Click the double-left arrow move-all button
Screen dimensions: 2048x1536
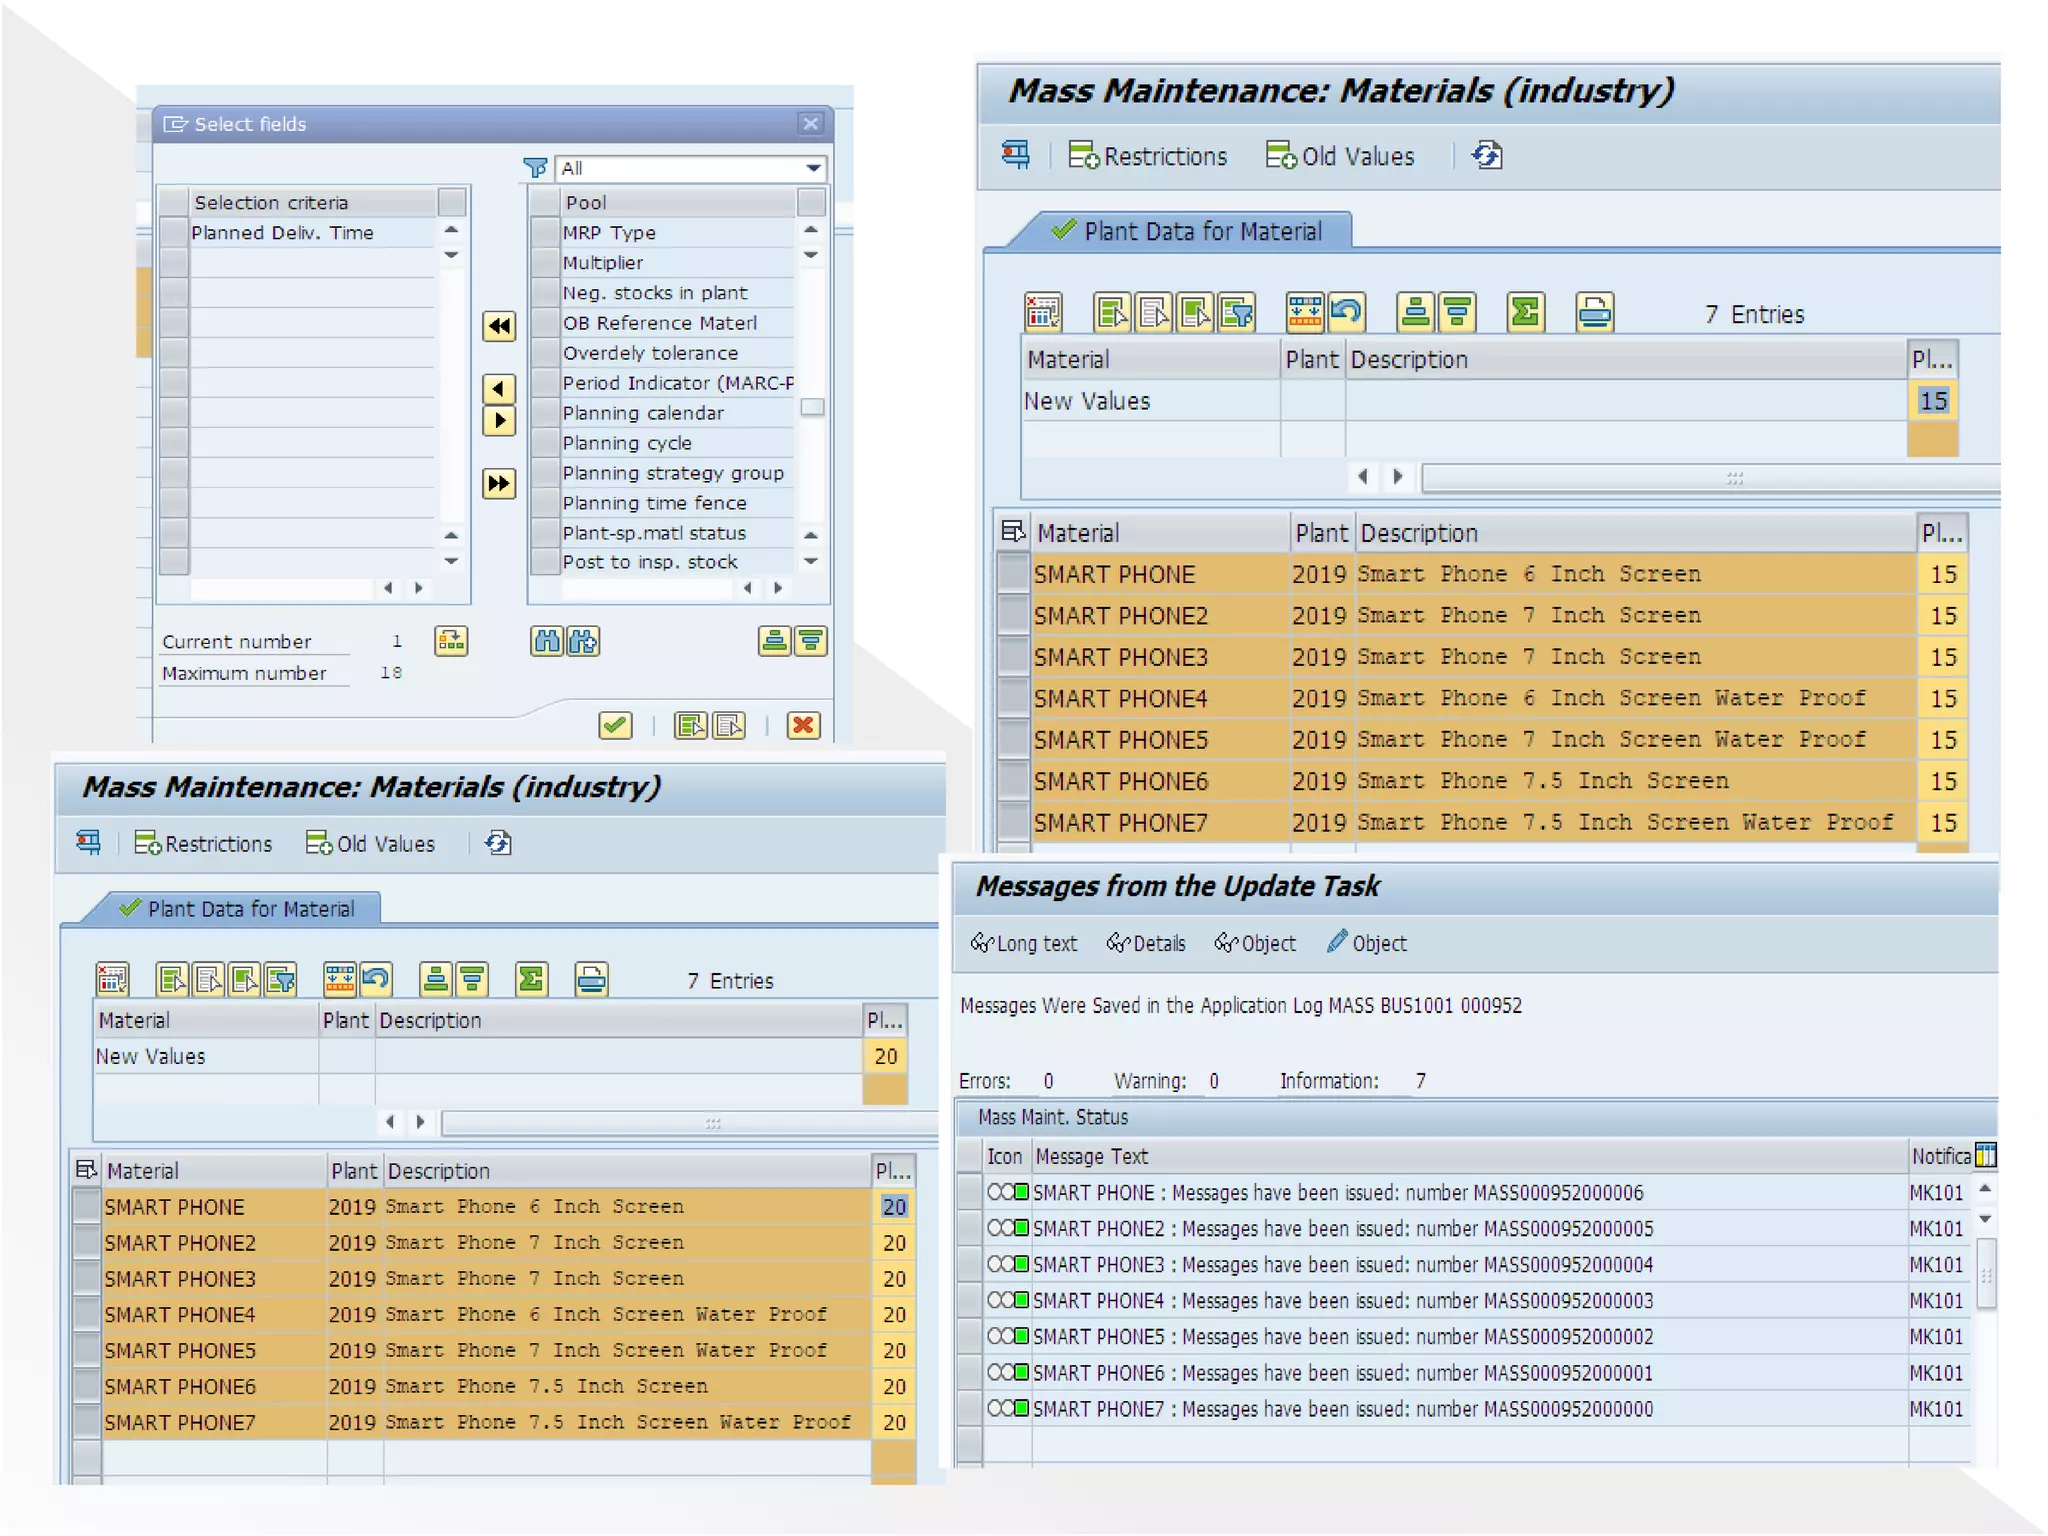point(499,326)
